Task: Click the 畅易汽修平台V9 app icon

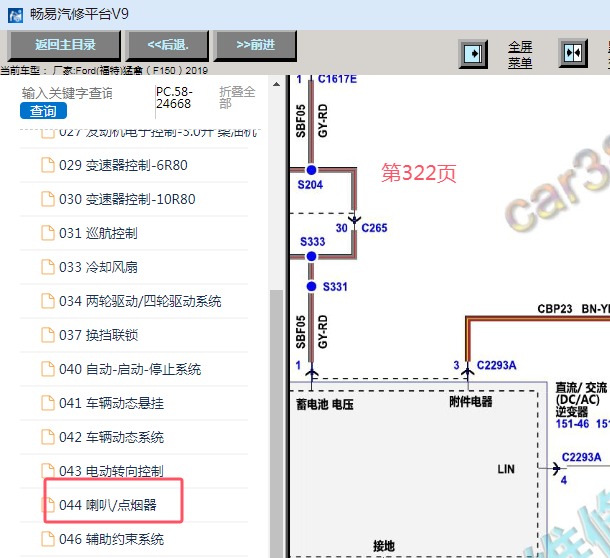Action: [15, 15]
